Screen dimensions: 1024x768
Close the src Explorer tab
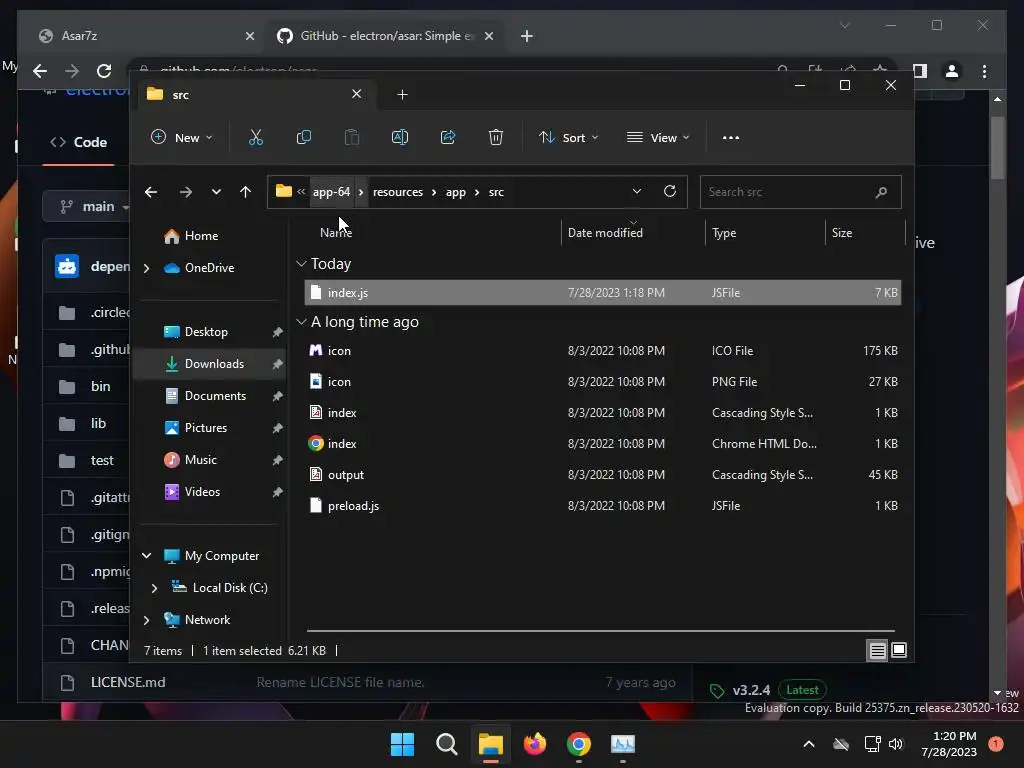(357, 94)
